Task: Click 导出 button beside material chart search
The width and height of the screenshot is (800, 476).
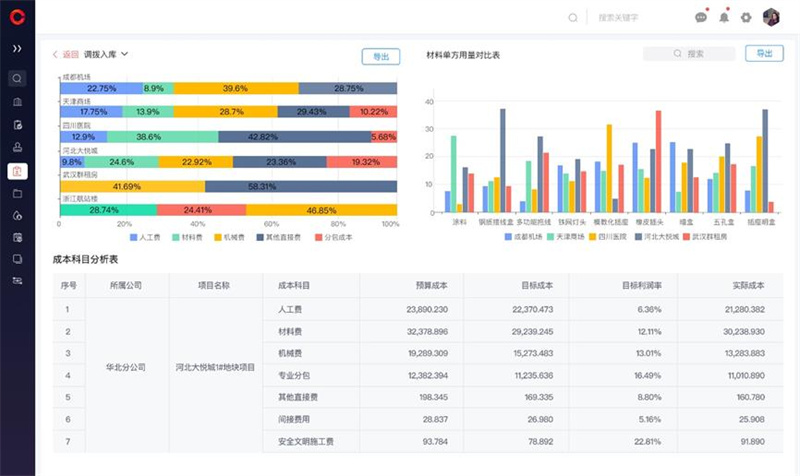Action: click(x=764, y=54)
